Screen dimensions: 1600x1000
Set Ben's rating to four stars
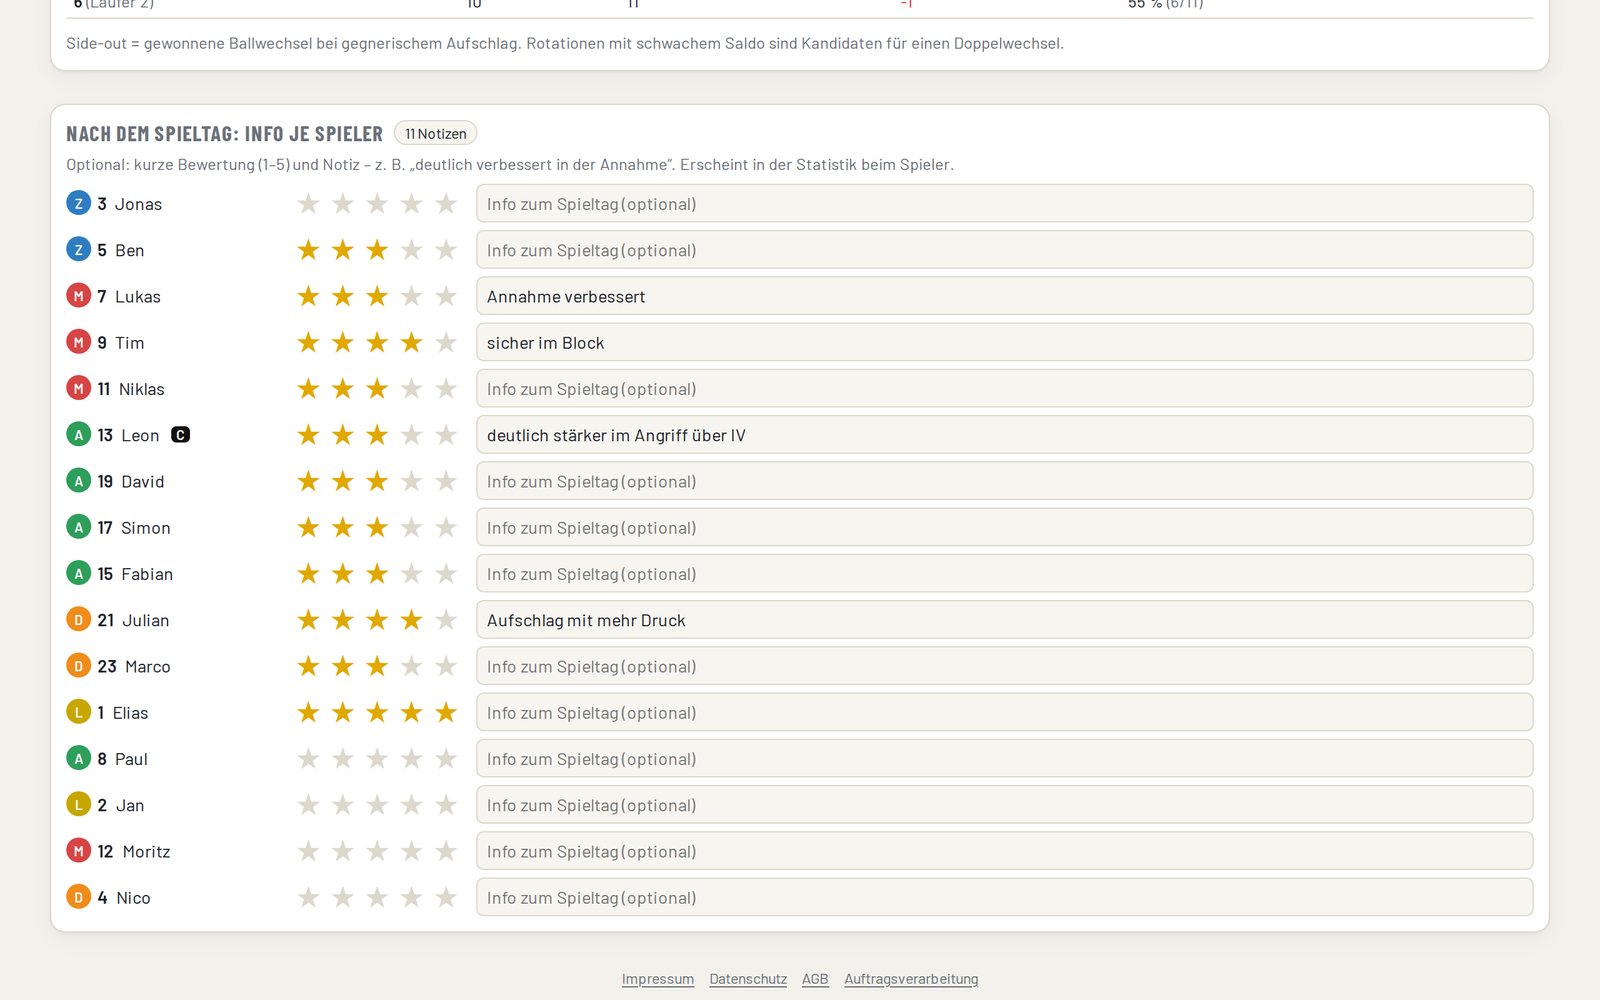click(411, 250)
